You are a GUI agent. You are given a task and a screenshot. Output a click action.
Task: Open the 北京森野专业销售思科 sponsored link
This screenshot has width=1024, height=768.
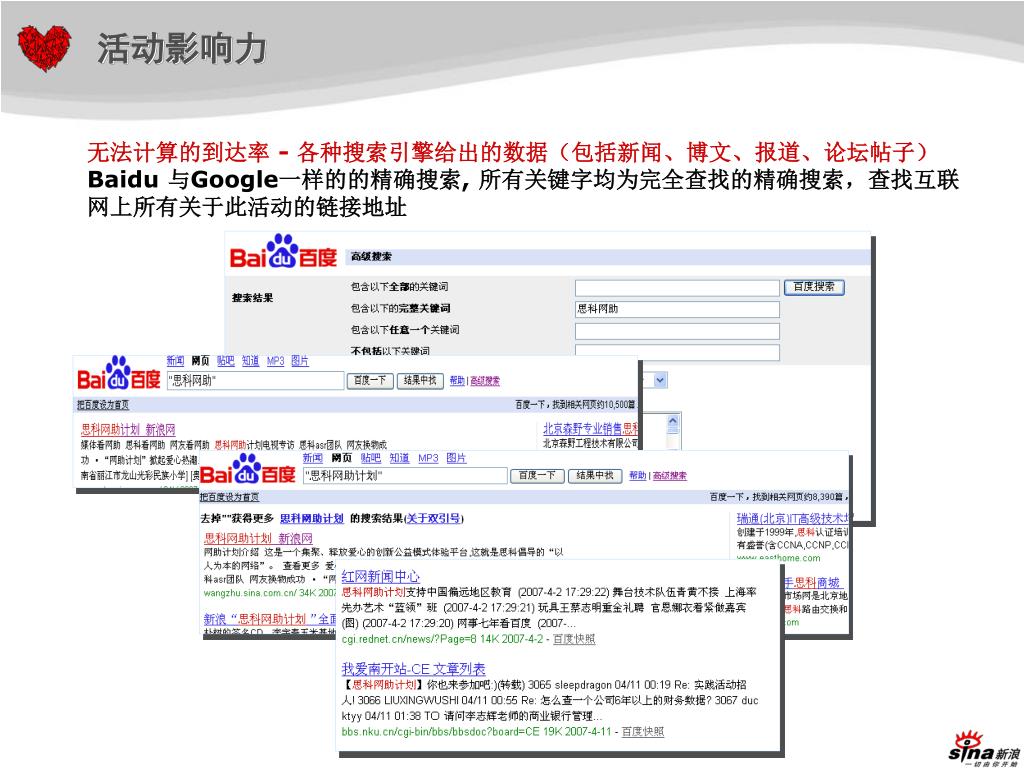click(x=590, y=429)
